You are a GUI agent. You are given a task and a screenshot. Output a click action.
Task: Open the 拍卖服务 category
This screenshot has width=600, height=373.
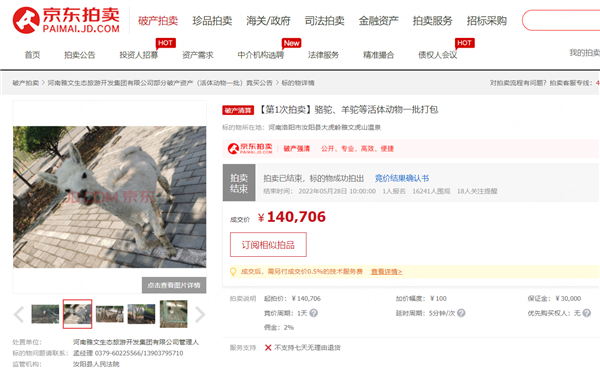432,21
